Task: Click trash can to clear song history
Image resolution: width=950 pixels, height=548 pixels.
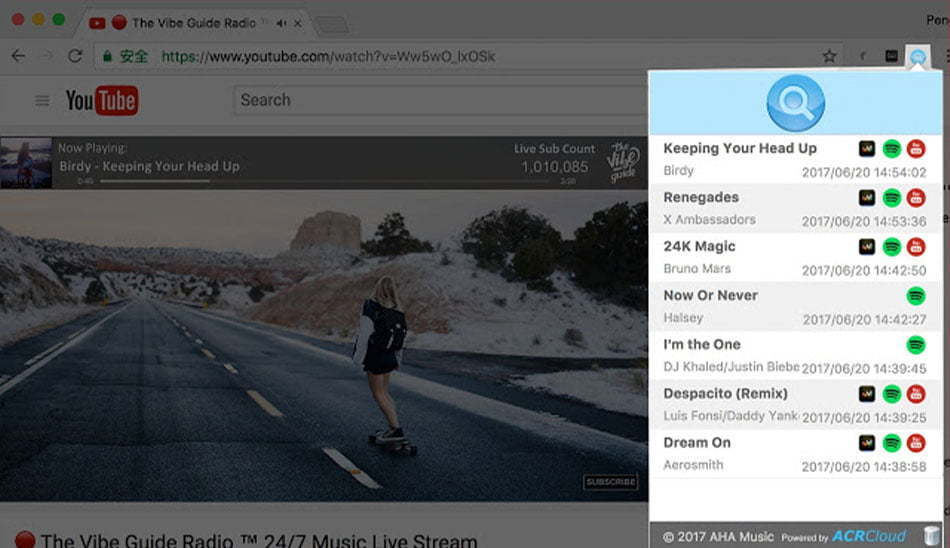Action: pos(932,536)
